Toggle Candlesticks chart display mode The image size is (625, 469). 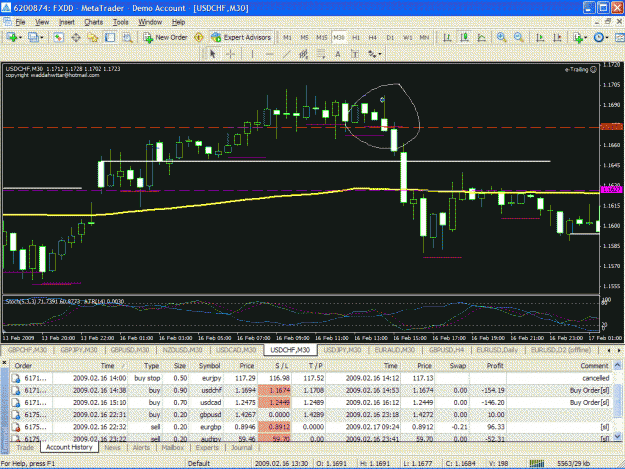tap(464, 37)
